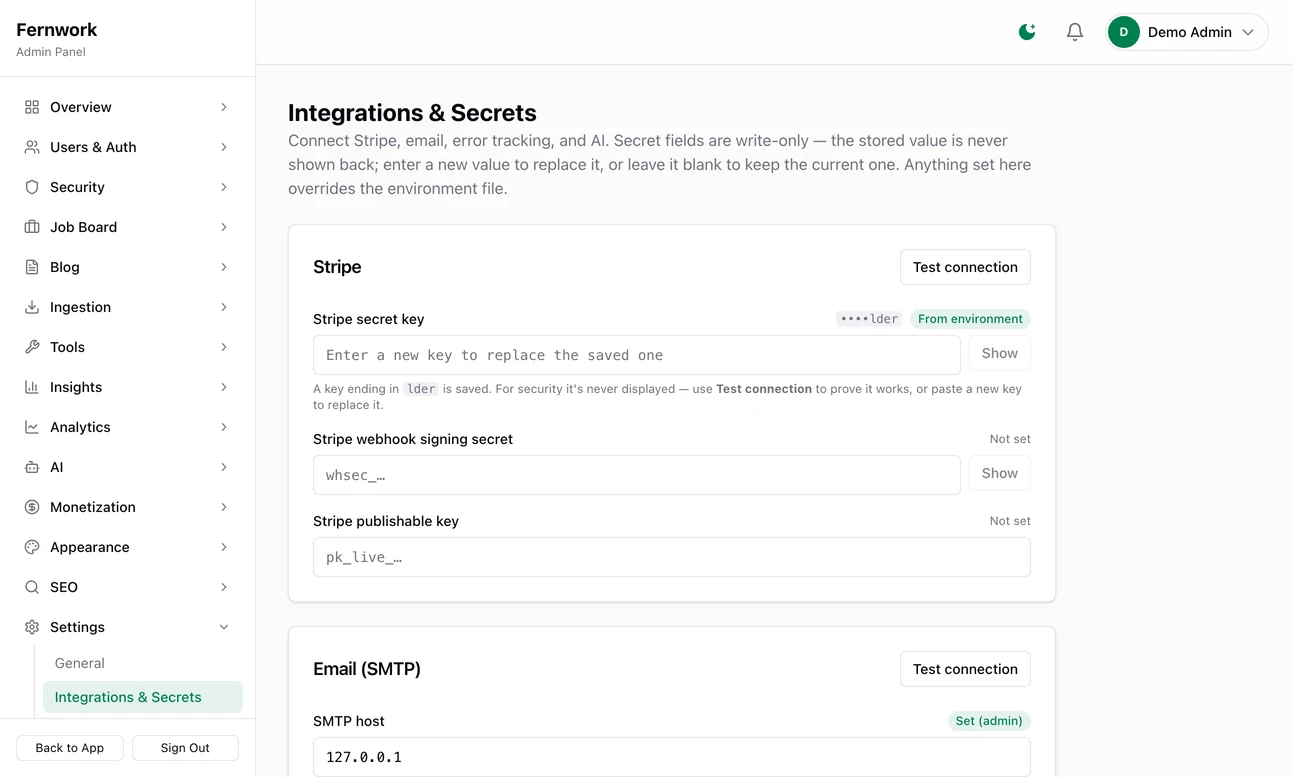1293x777 pixels.
Task: Click the Tools wrench icon
Action: click(x=32, y=347)
